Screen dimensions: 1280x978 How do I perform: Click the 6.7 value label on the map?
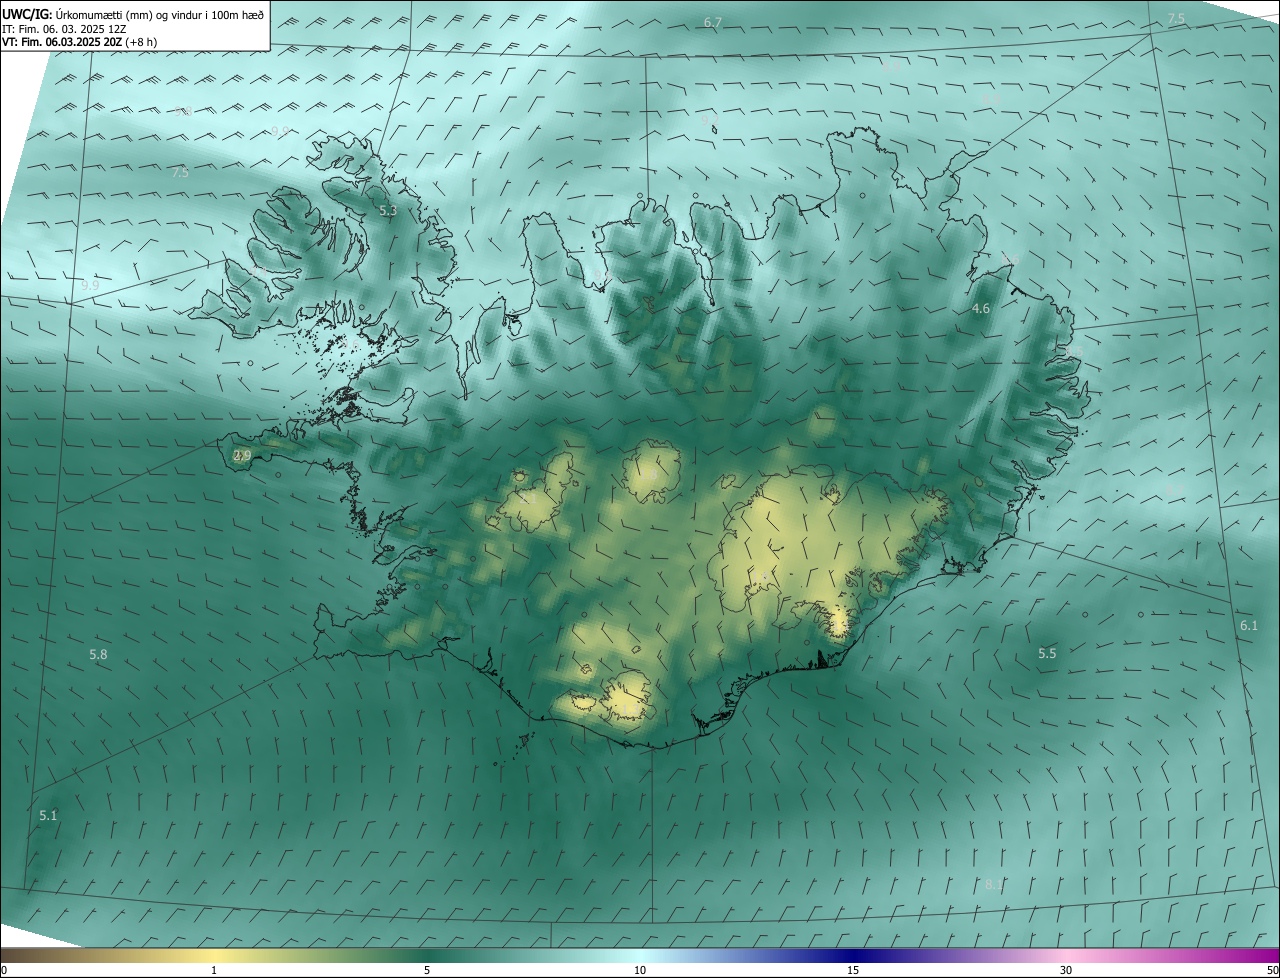coord(713,22)
